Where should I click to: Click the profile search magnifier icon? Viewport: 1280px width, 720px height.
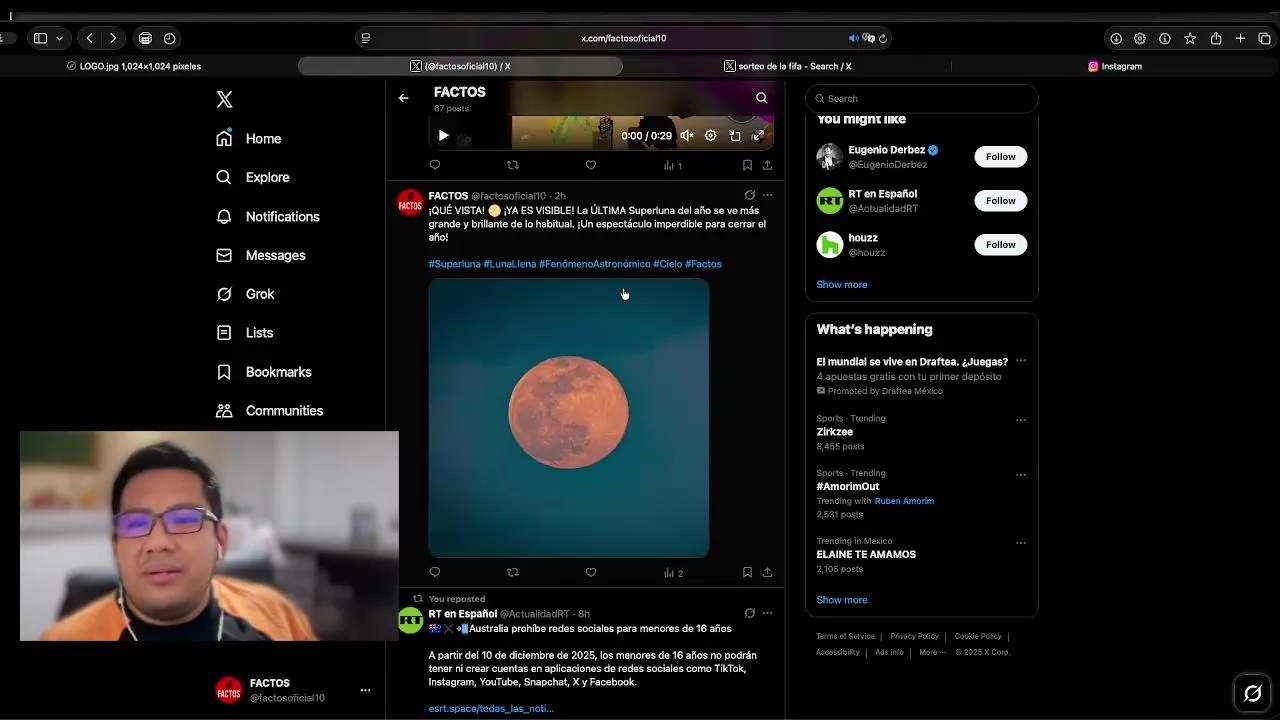[762, 98]
